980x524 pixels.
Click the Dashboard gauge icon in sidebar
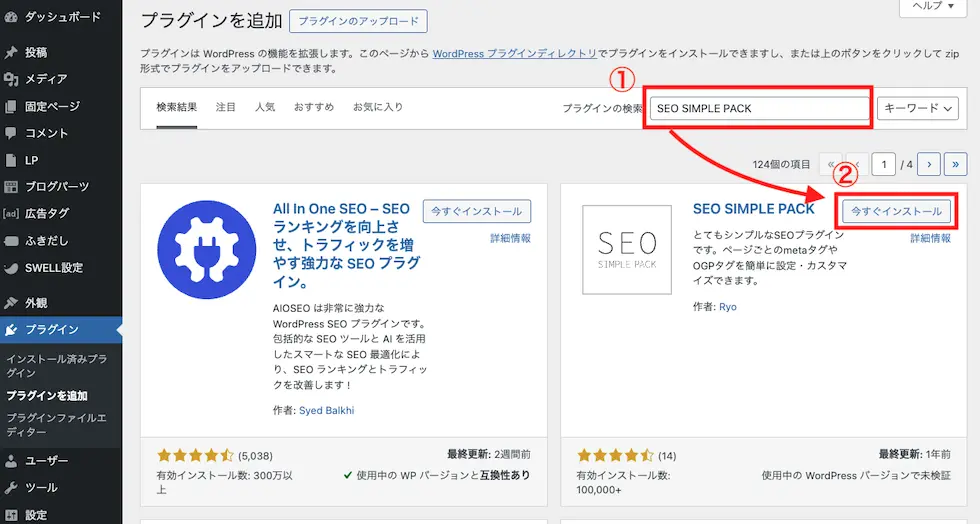point(10,17)
